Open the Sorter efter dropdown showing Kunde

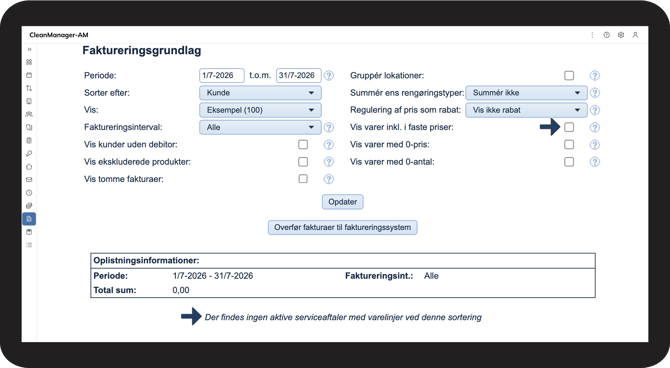(x=260, y=93)
